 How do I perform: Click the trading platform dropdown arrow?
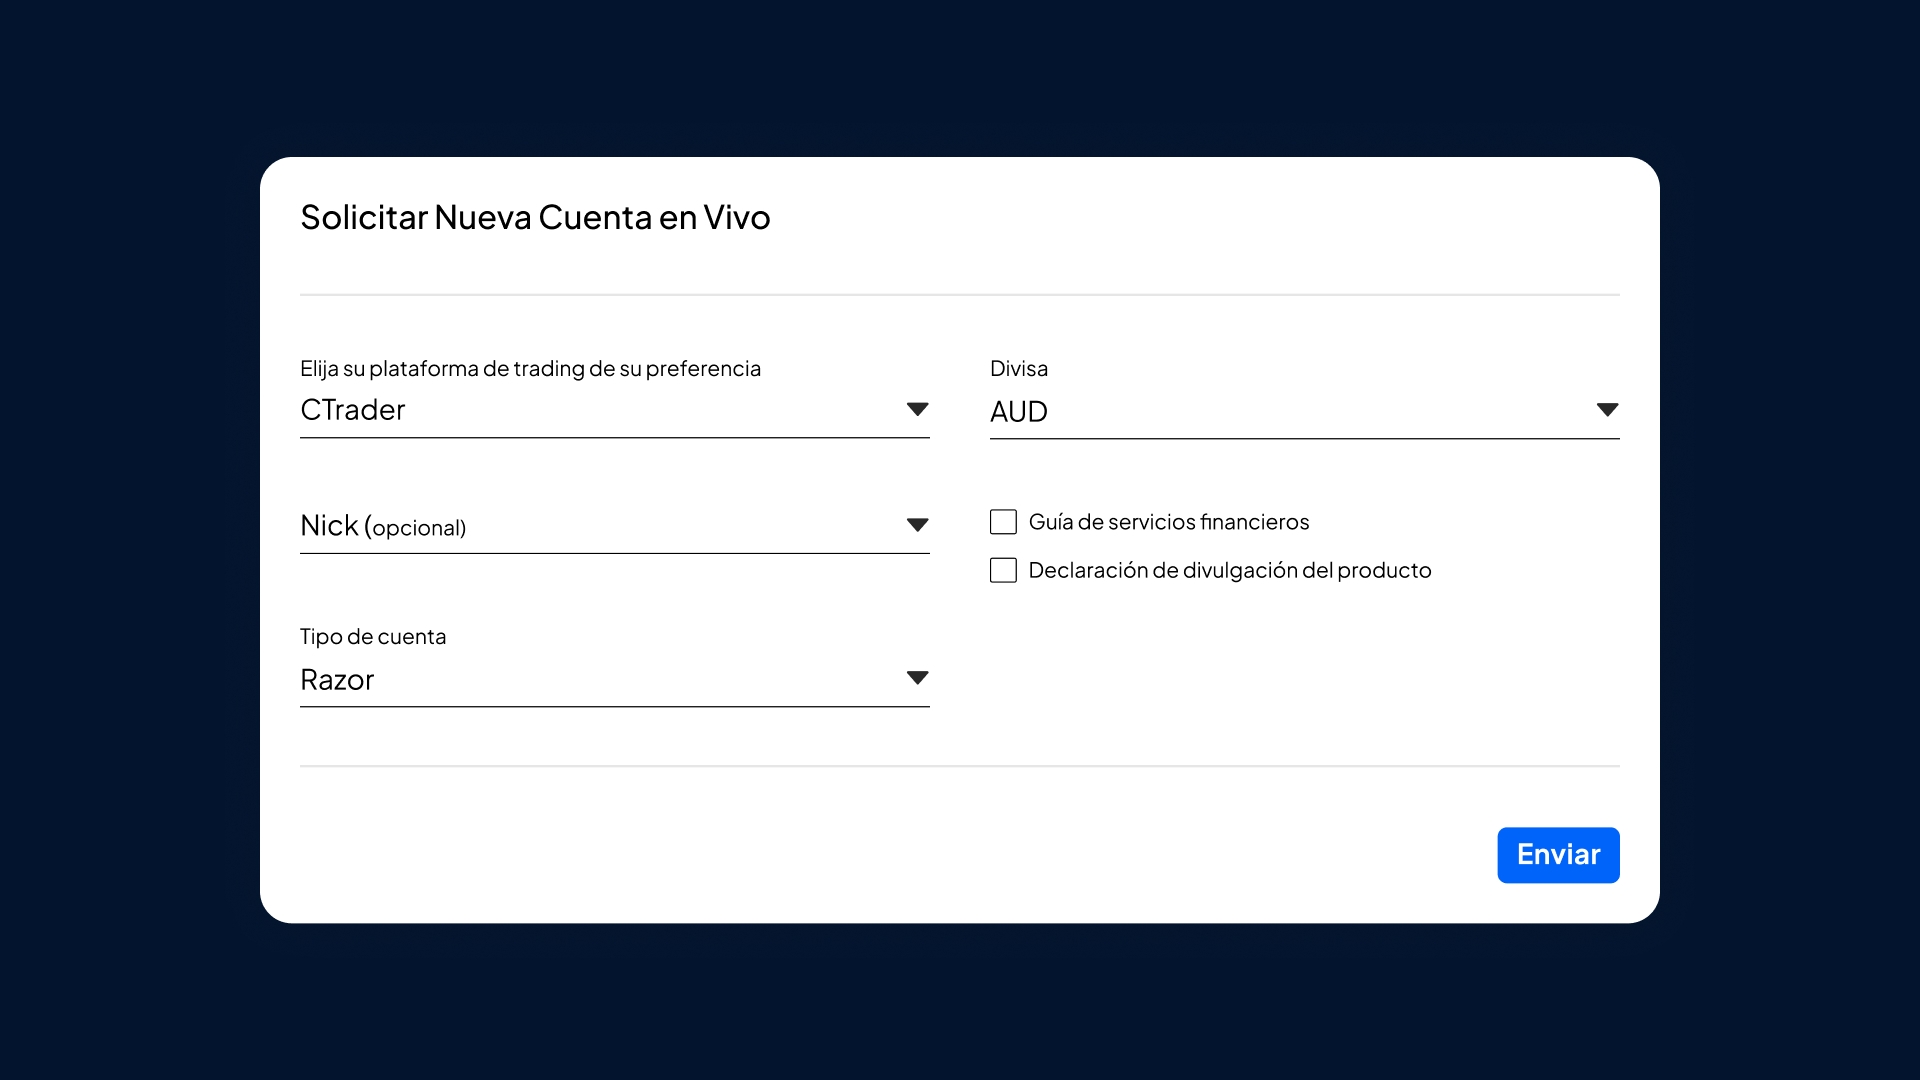(917, 409)
